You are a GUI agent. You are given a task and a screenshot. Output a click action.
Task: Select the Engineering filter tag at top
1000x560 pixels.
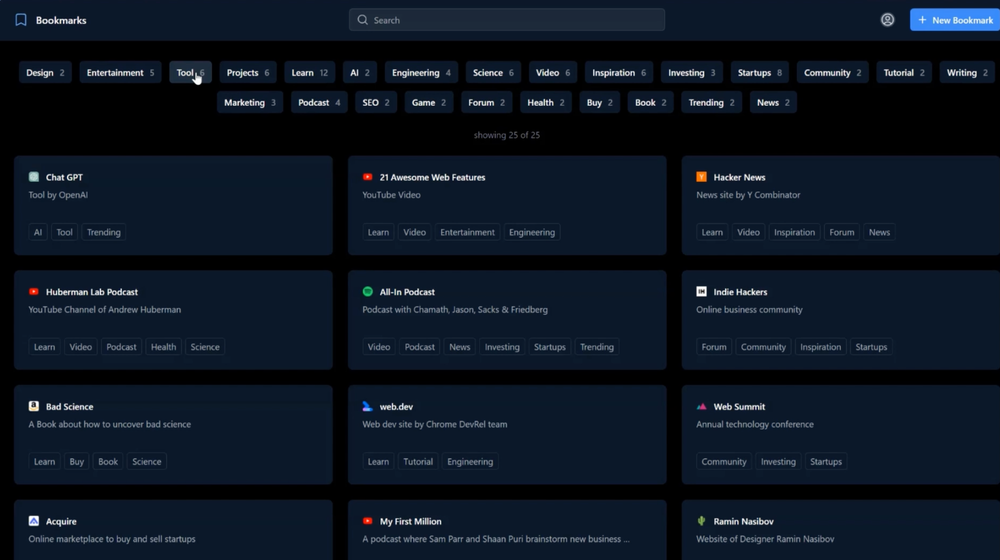tap(421, 73)
